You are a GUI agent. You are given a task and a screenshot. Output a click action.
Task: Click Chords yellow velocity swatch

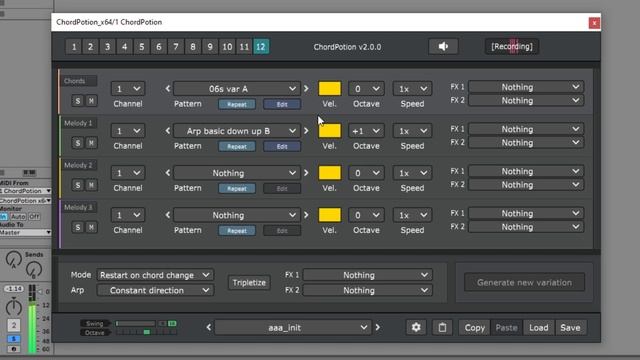pyautogui.click(x=329, y=89)
